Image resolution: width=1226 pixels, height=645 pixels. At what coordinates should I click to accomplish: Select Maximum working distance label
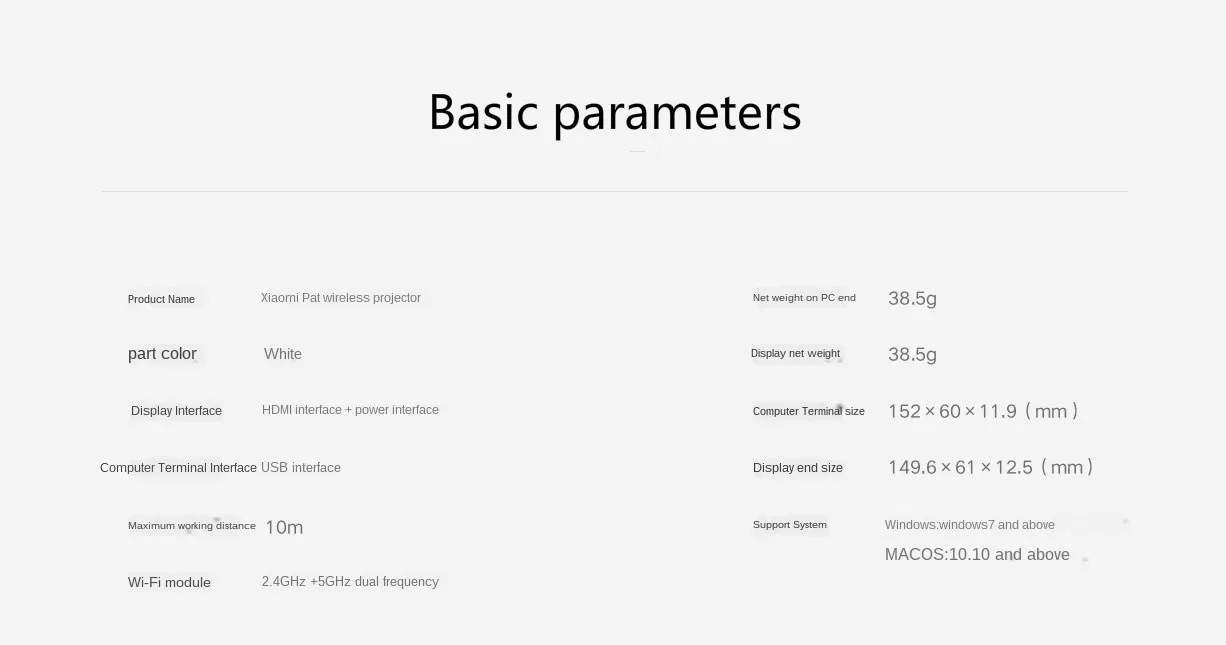point(192,526)
